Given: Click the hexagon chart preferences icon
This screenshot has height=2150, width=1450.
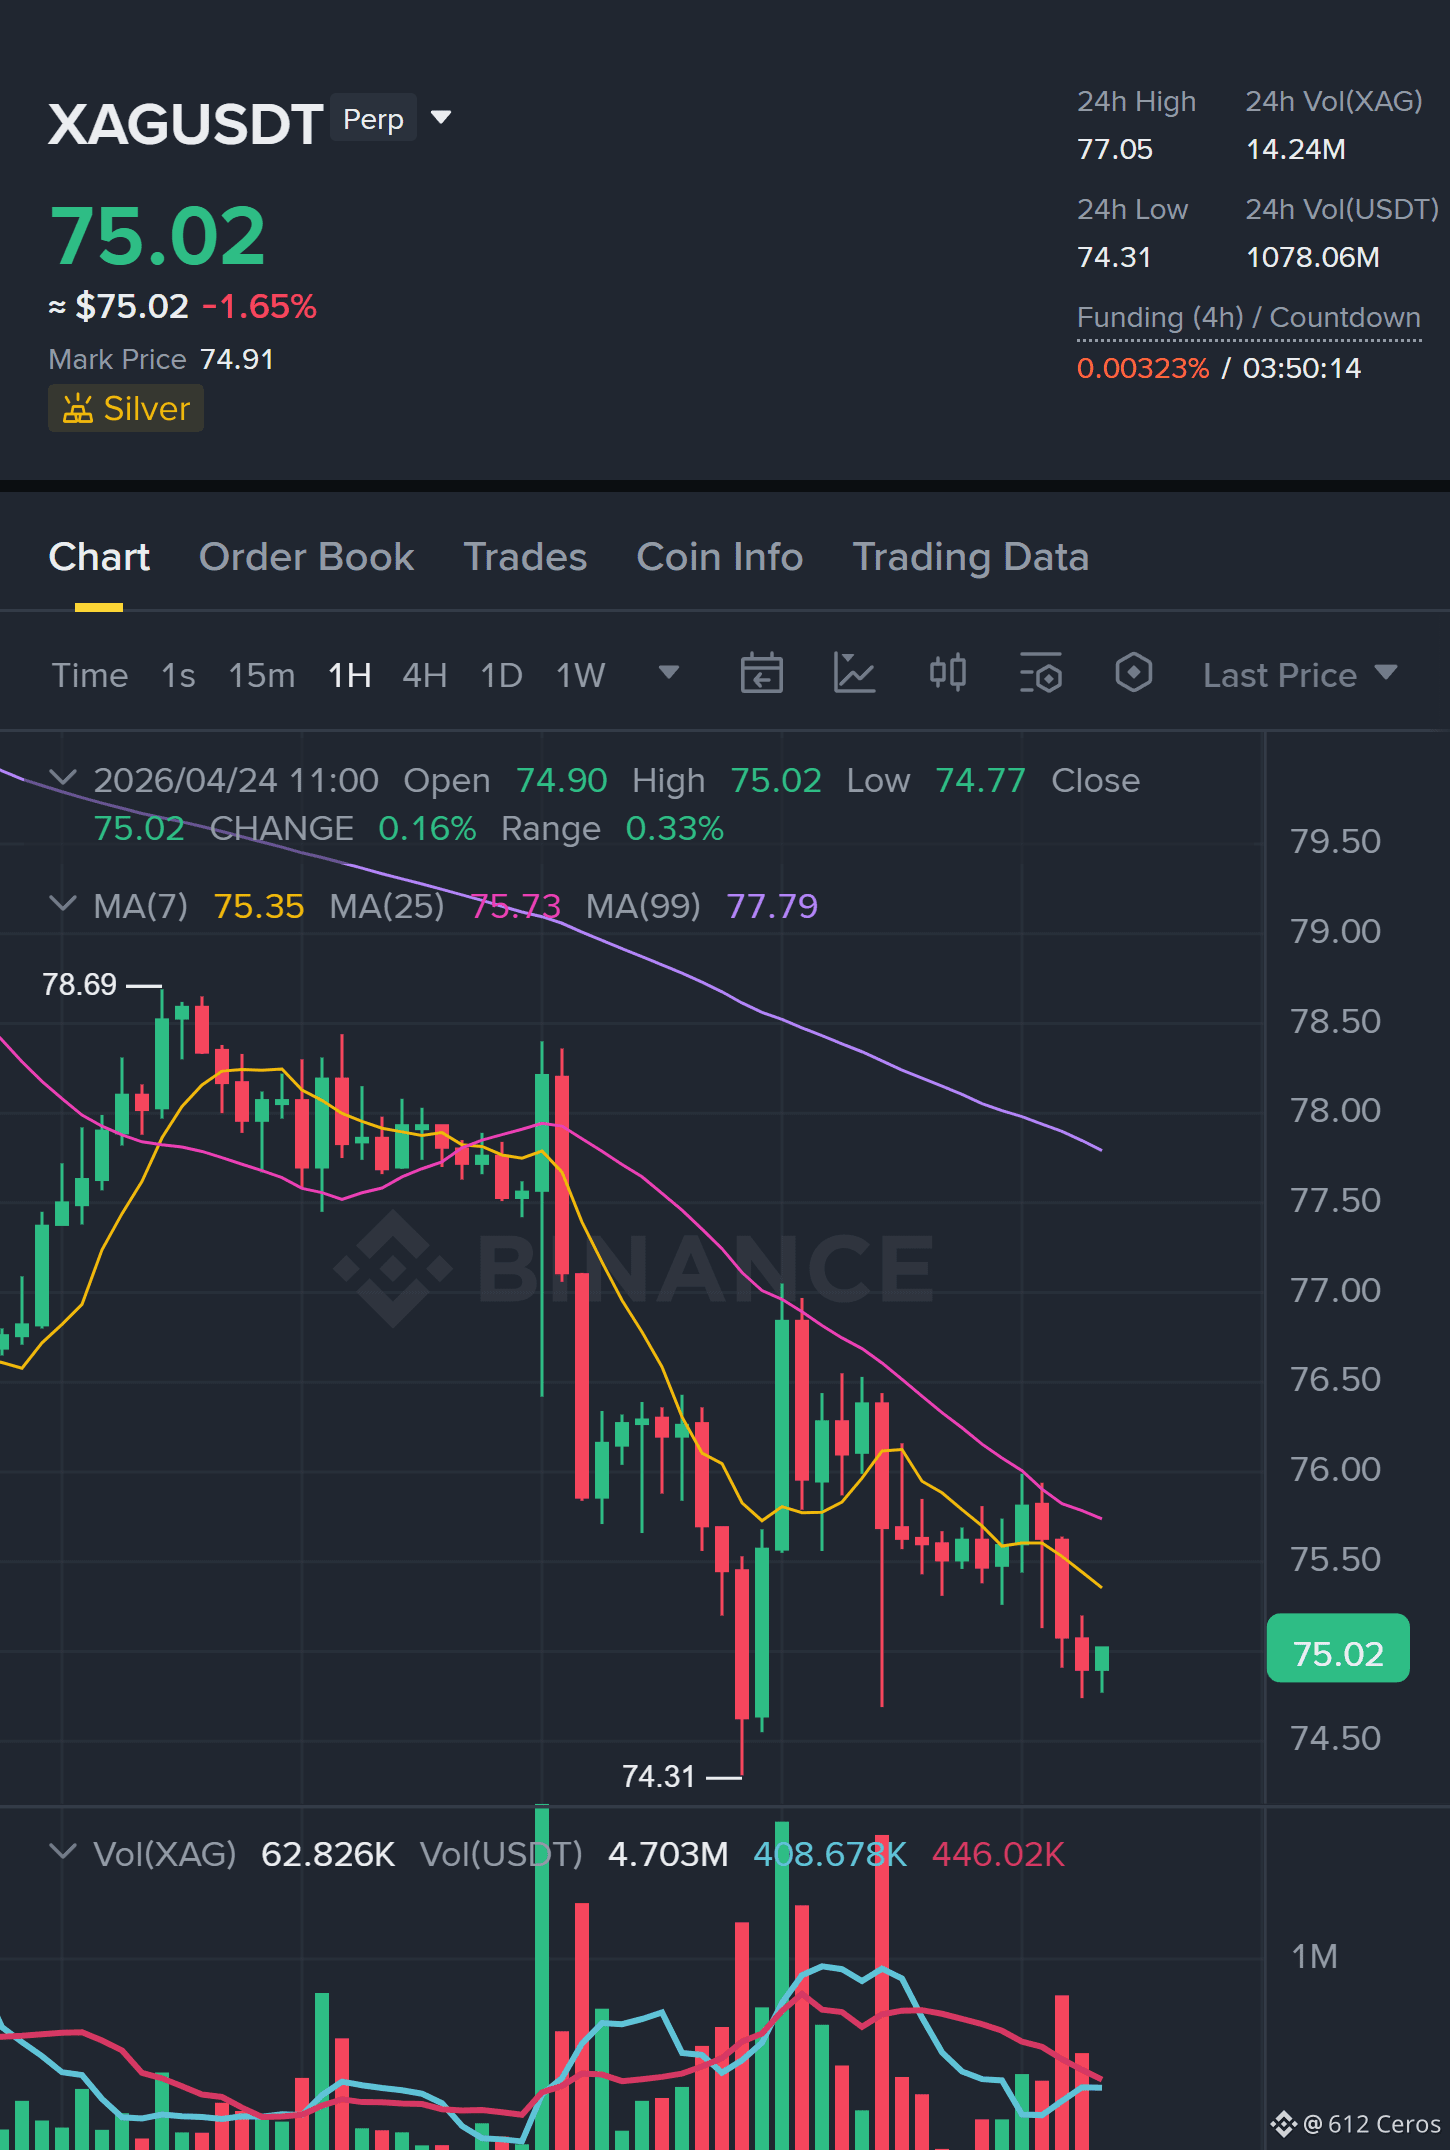Looking at the screenshot, I should point(1134,673).
